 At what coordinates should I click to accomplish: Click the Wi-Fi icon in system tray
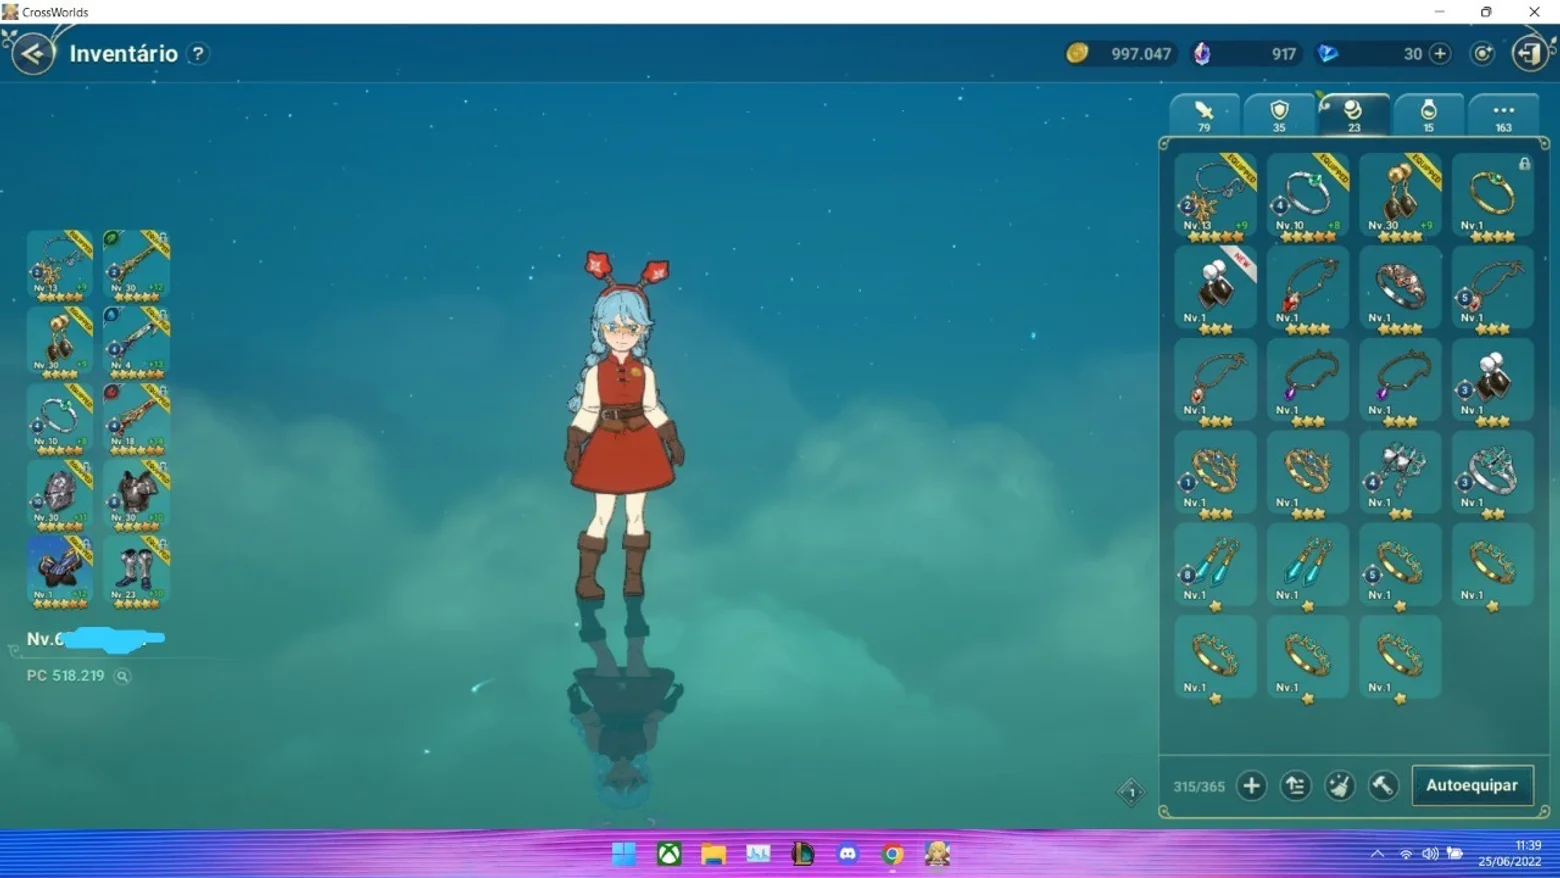tap(1406, 854)
